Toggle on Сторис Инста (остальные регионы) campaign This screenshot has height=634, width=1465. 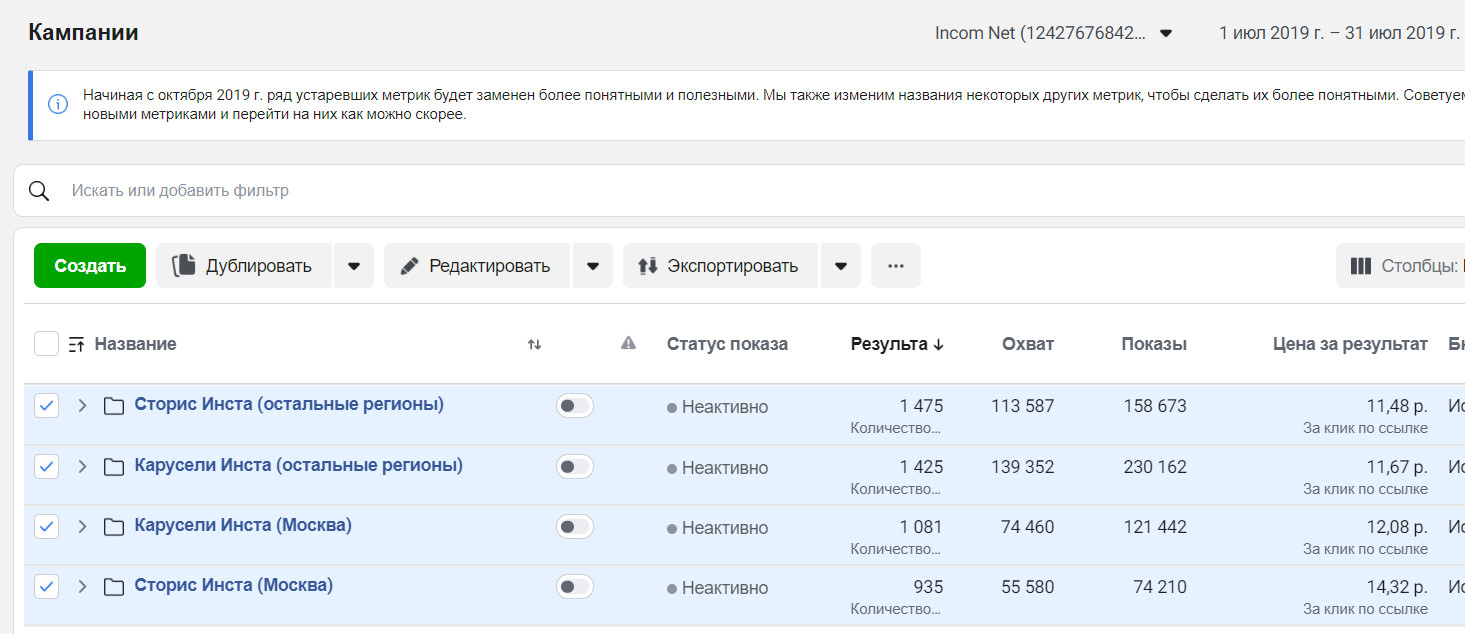coord(574,406)
